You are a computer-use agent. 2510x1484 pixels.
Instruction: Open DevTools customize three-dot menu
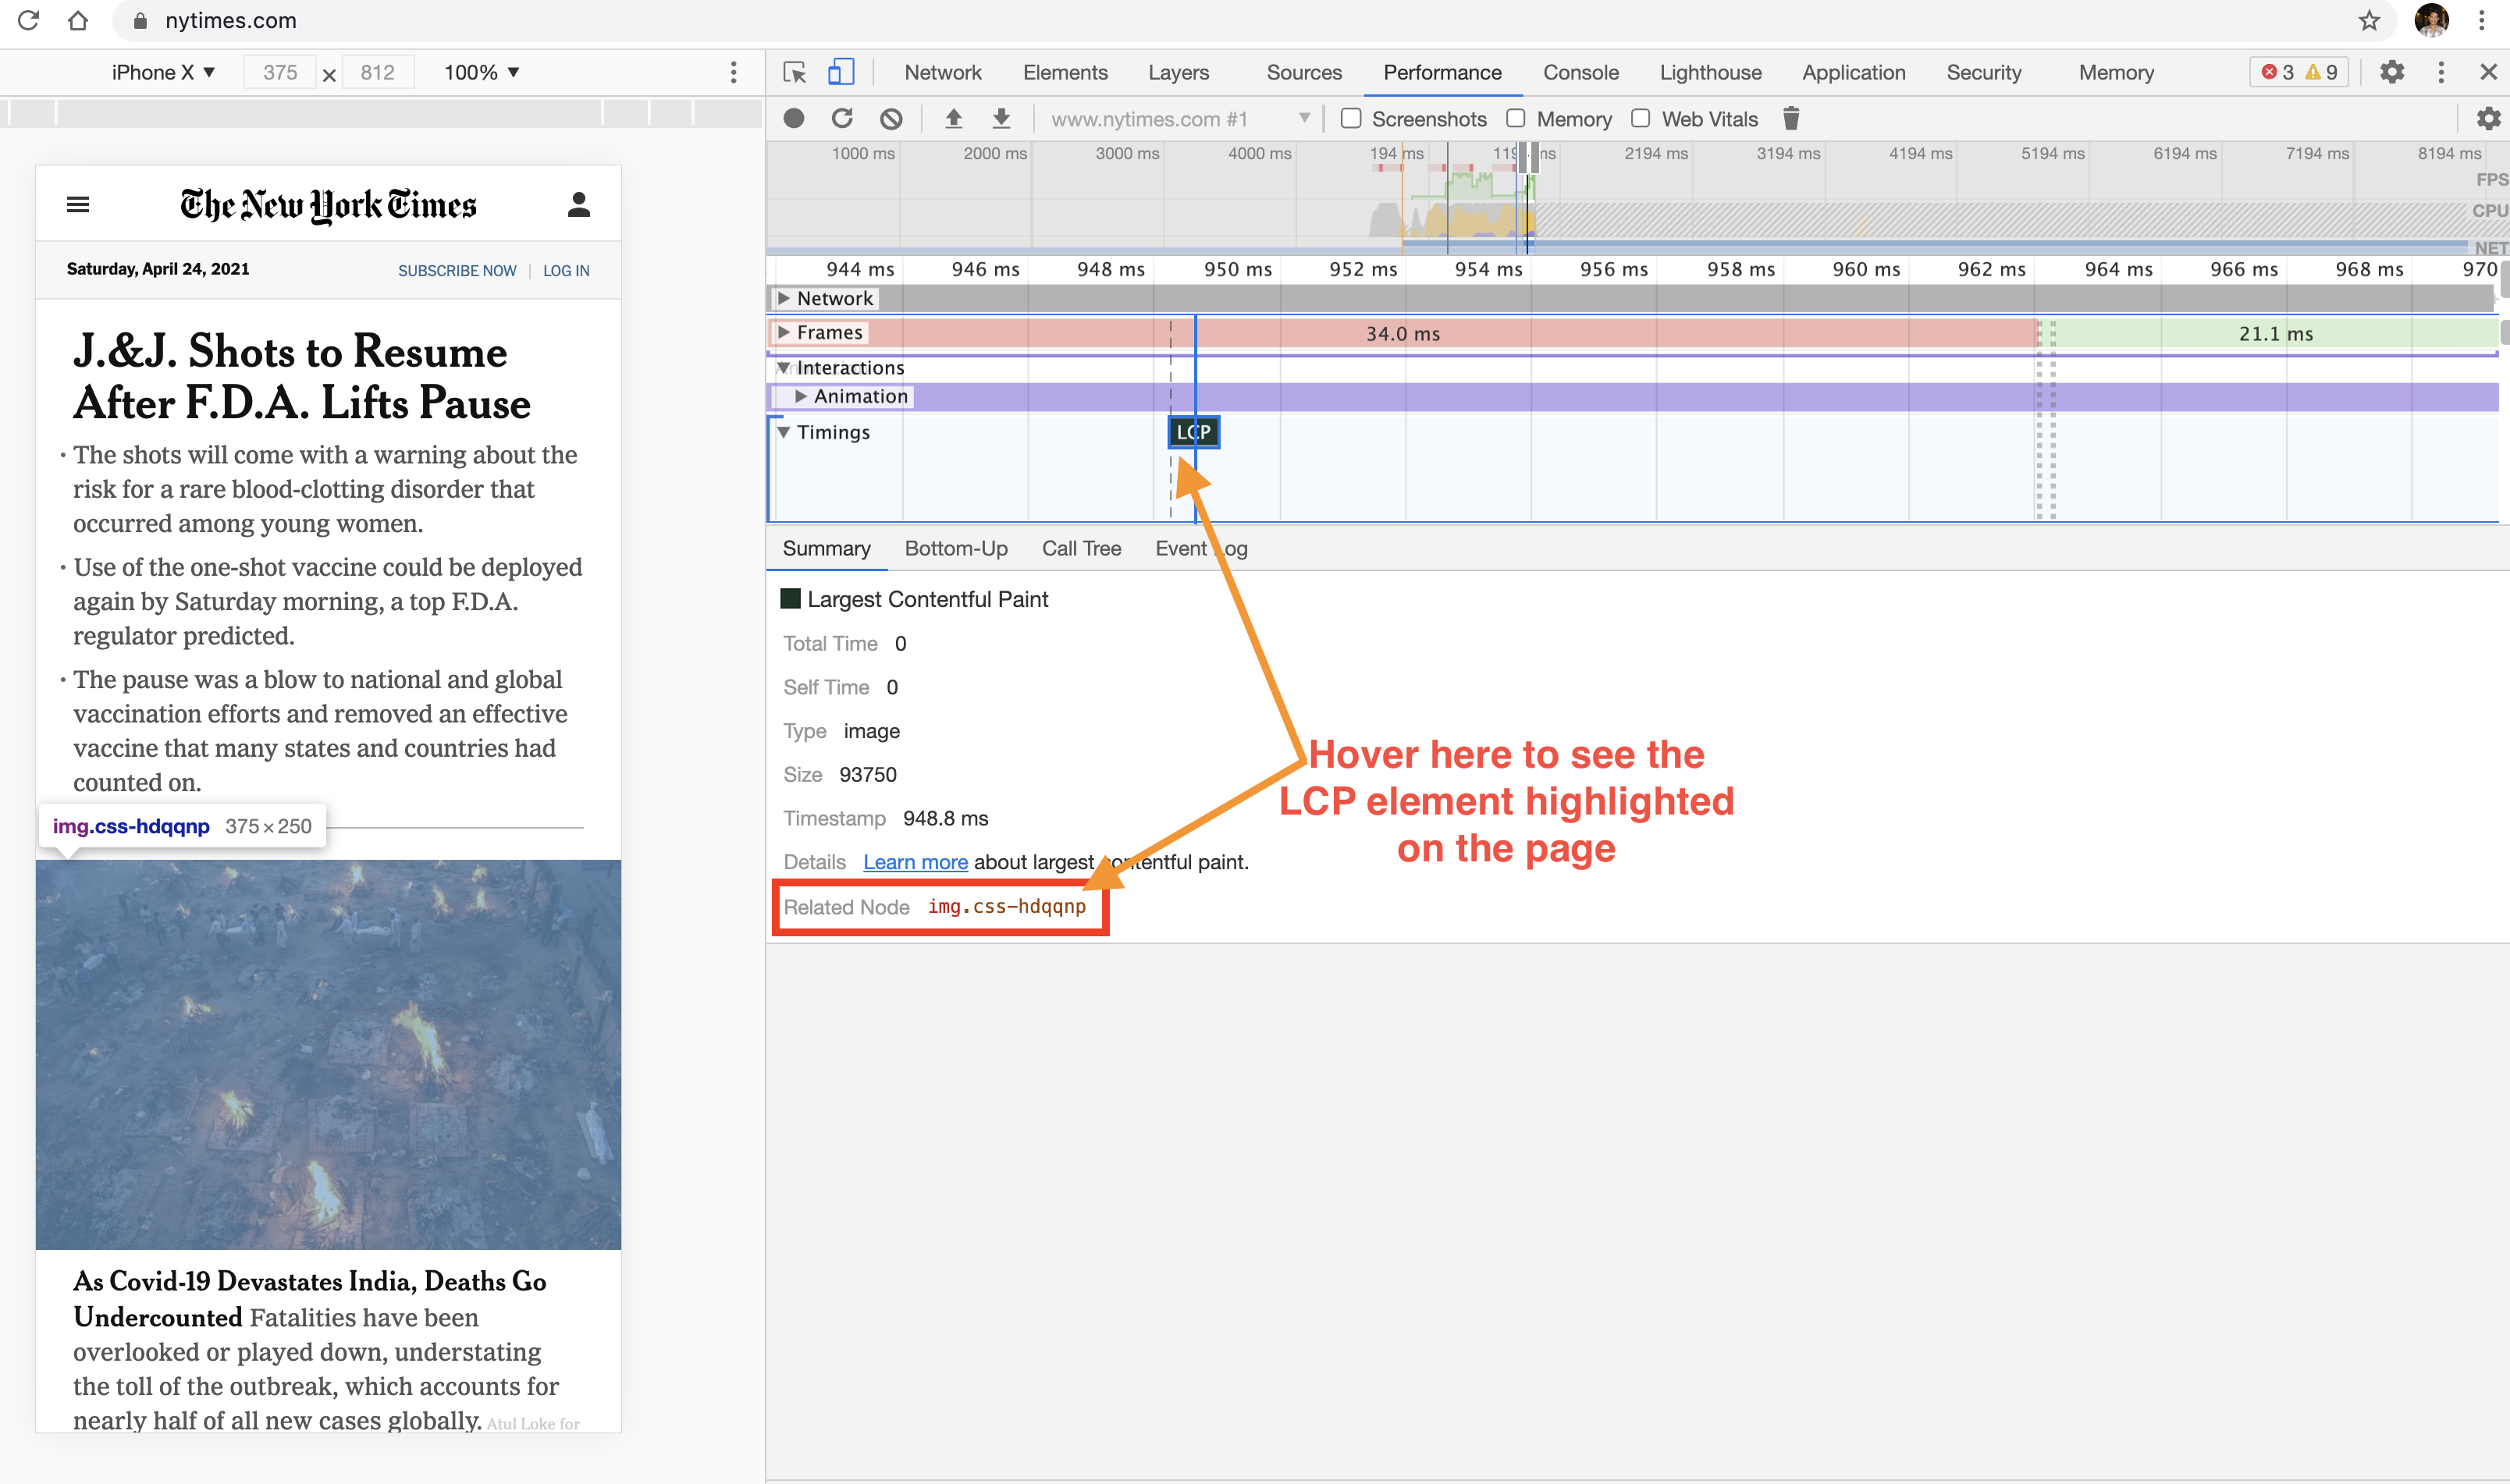[x=2441, y=72]
